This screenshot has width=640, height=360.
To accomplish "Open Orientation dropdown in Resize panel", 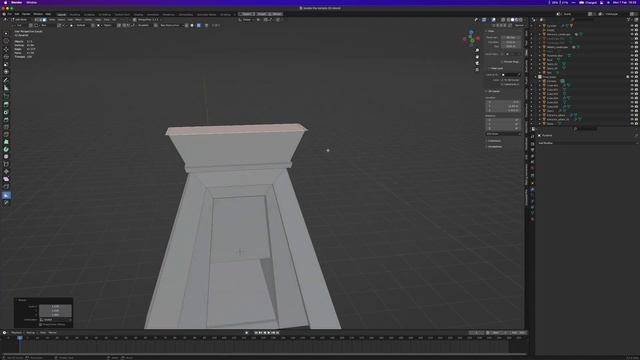I will (x=55, y=320).
